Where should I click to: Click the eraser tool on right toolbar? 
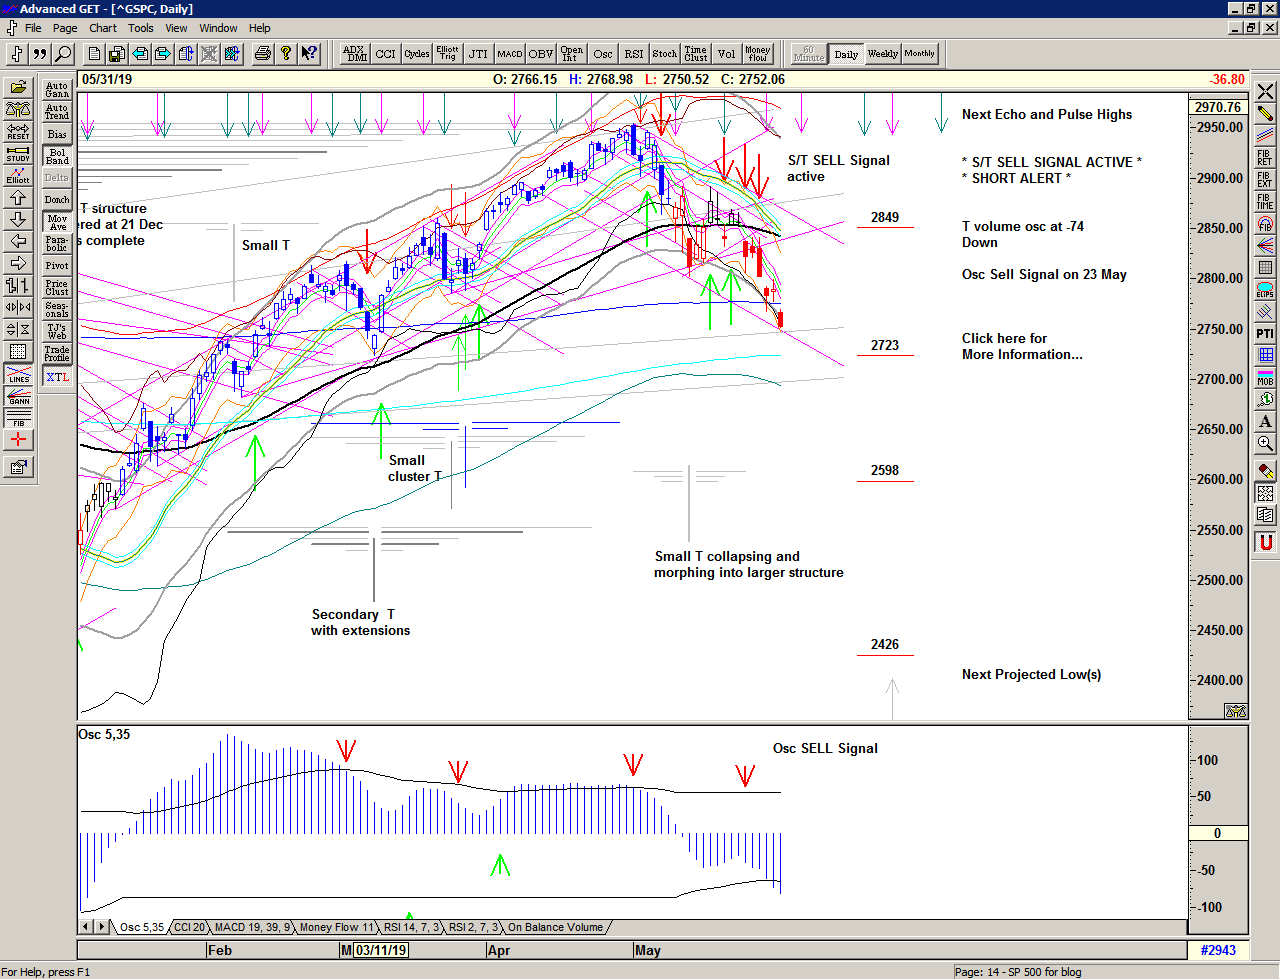click(1265, 470)
